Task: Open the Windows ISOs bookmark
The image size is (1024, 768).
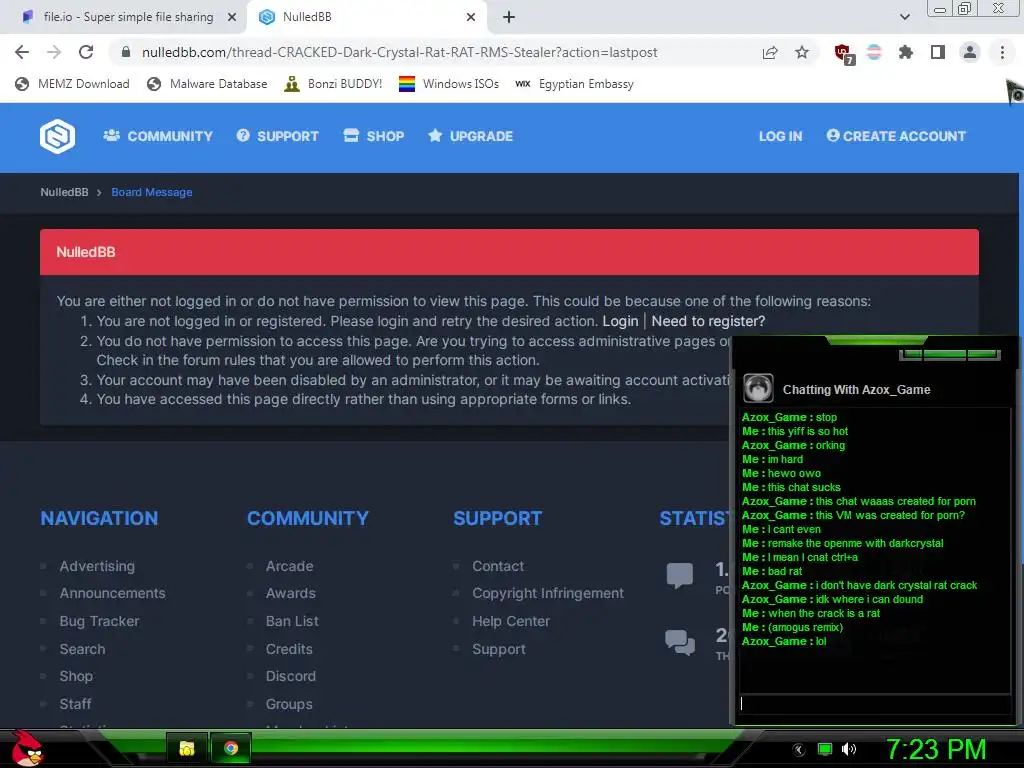Action: point(449,84)
